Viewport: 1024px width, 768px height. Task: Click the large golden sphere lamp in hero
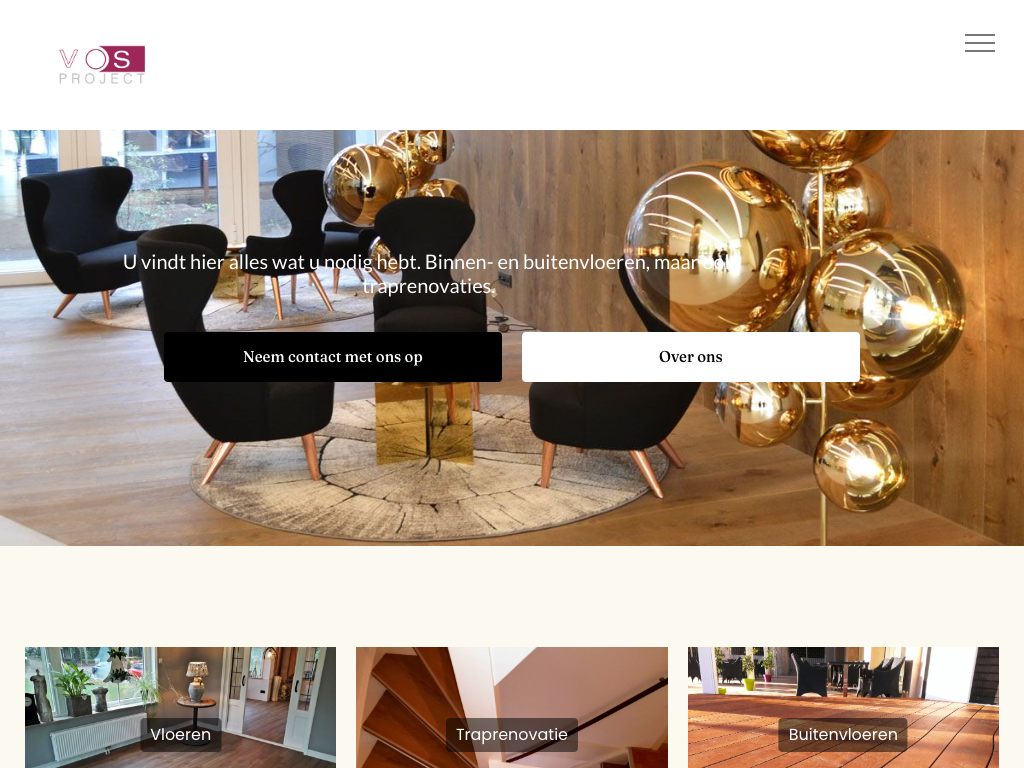click(x=718, y=245)
